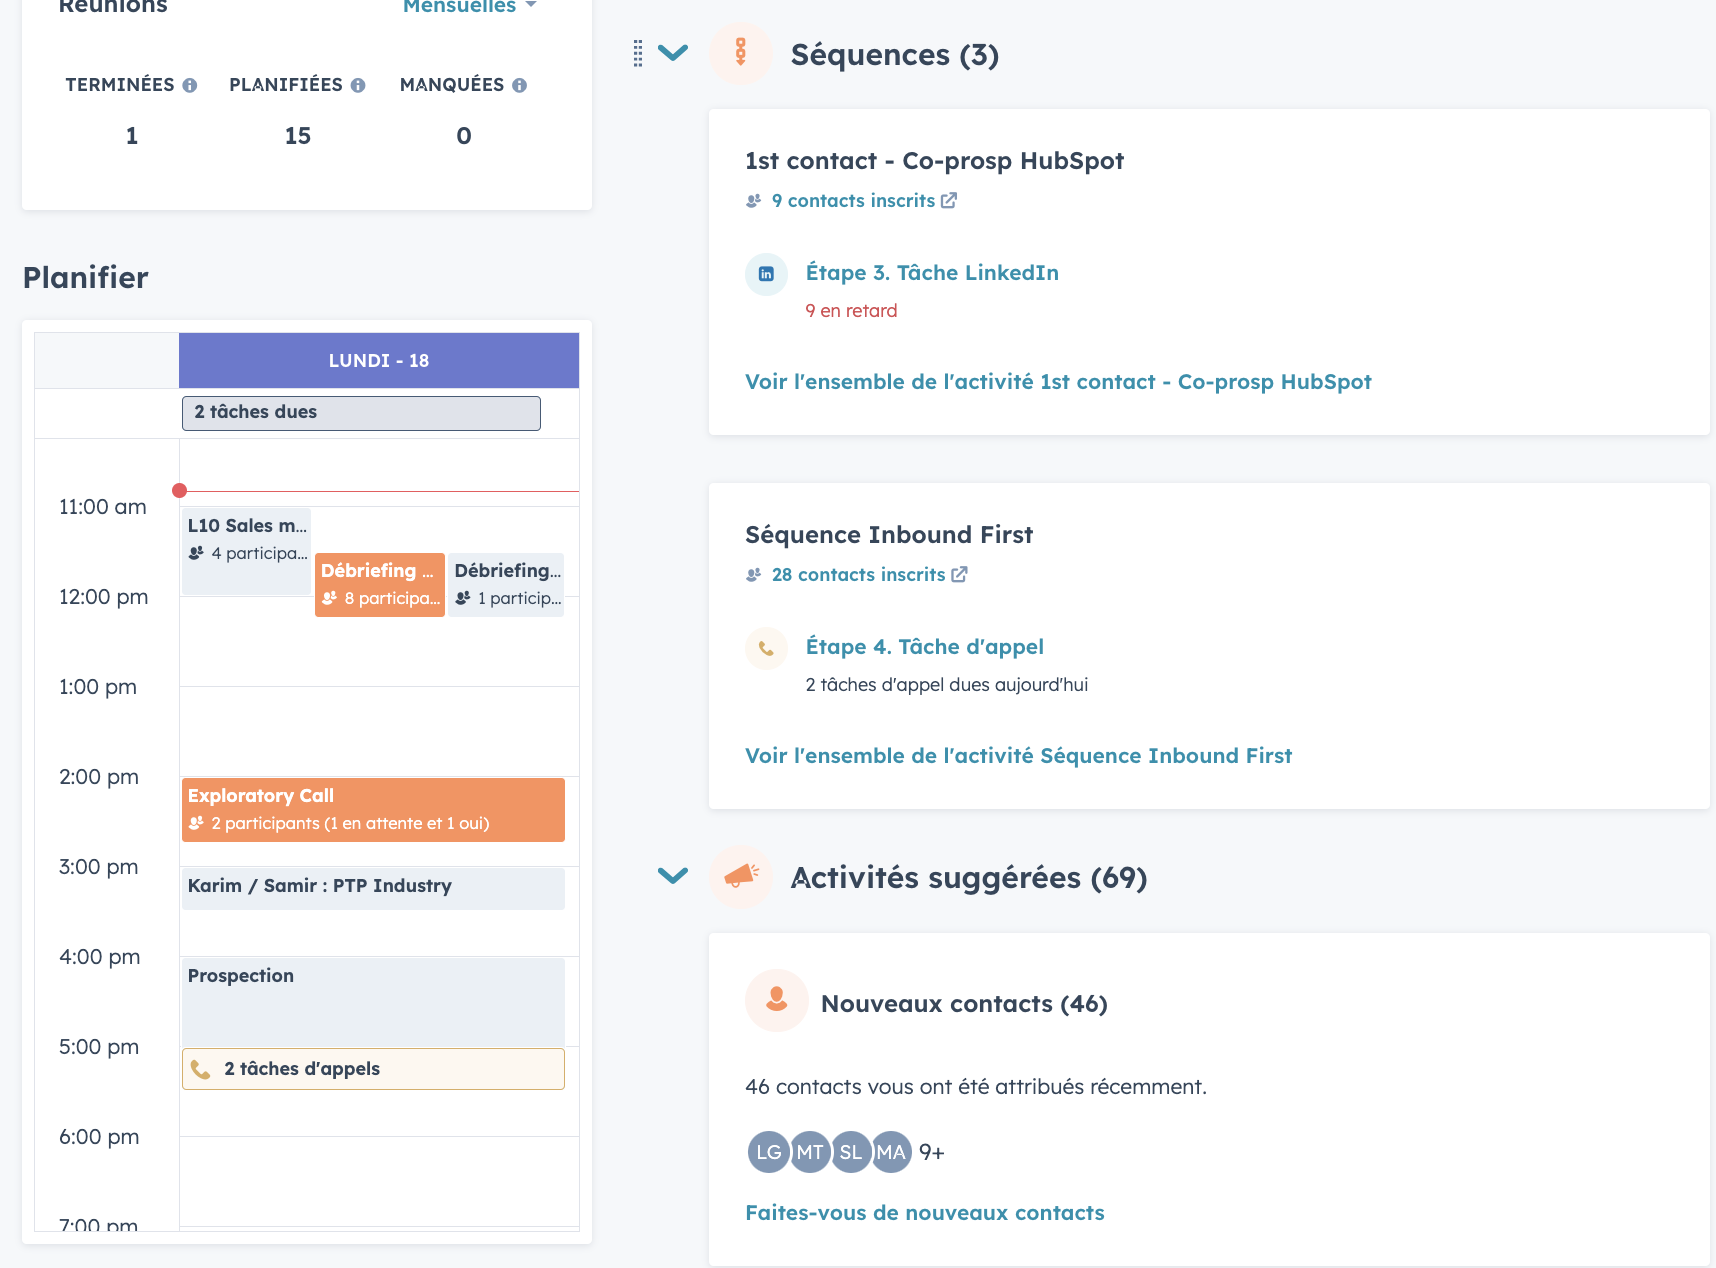The width and height of the screenshot is (1716, 1268).
Task: Click the 9 en retard status text
Action: point(851,311)
